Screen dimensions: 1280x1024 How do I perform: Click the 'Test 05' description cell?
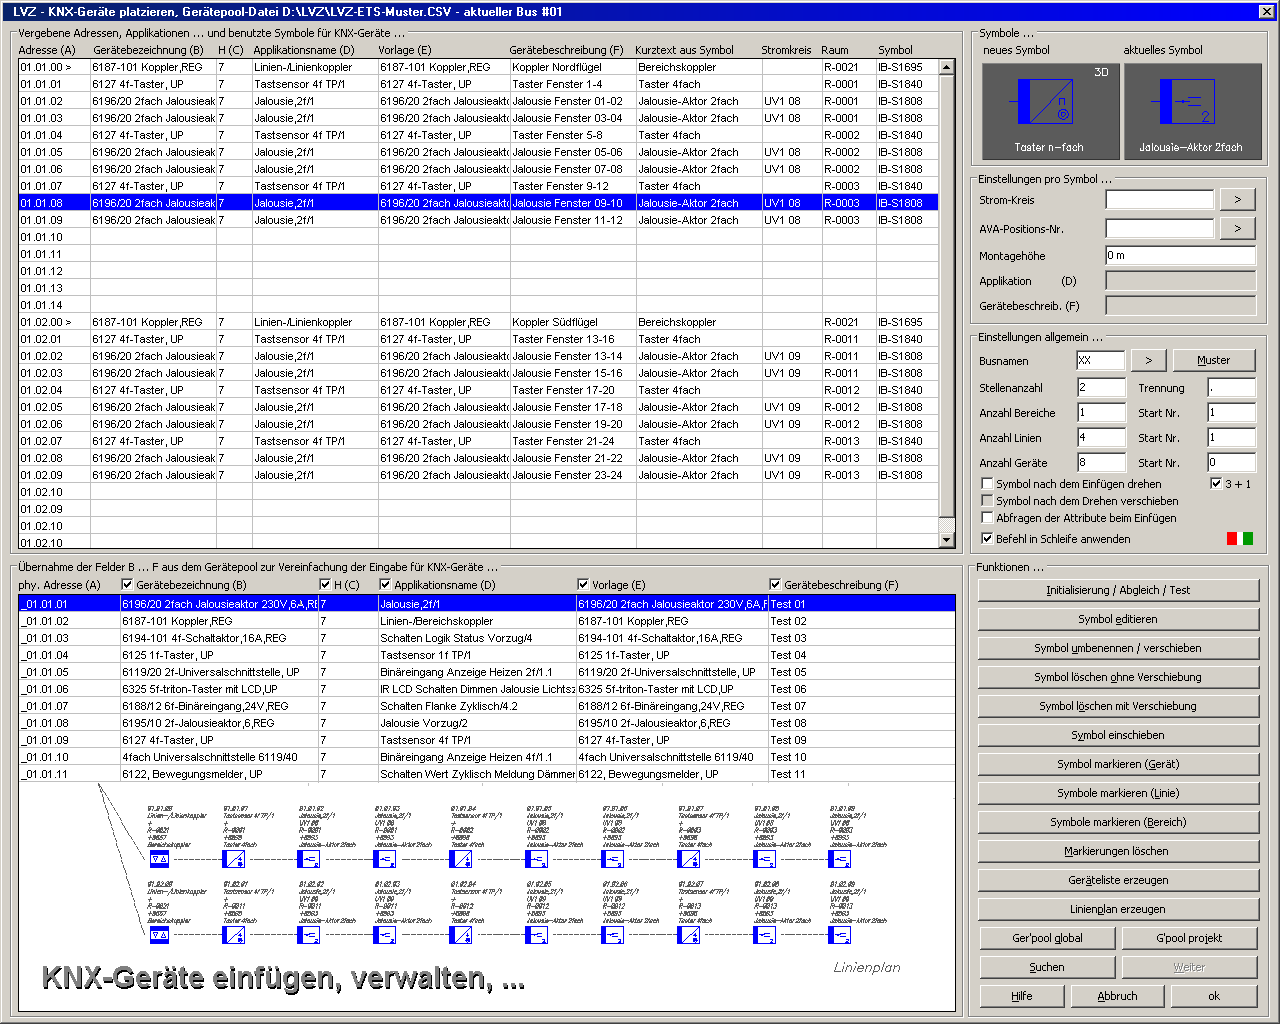[x=861, y=672]
